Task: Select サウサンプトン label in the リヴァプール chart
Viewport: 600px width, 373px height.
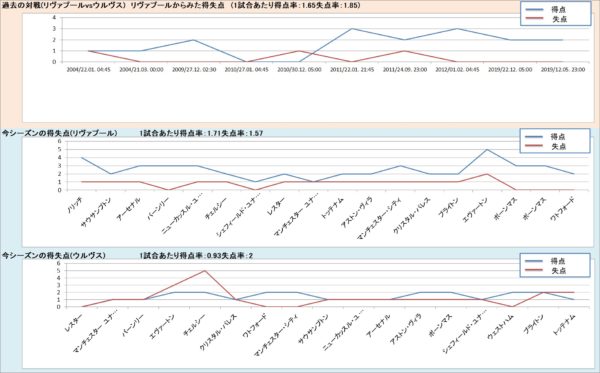Action: pos(96,212)
